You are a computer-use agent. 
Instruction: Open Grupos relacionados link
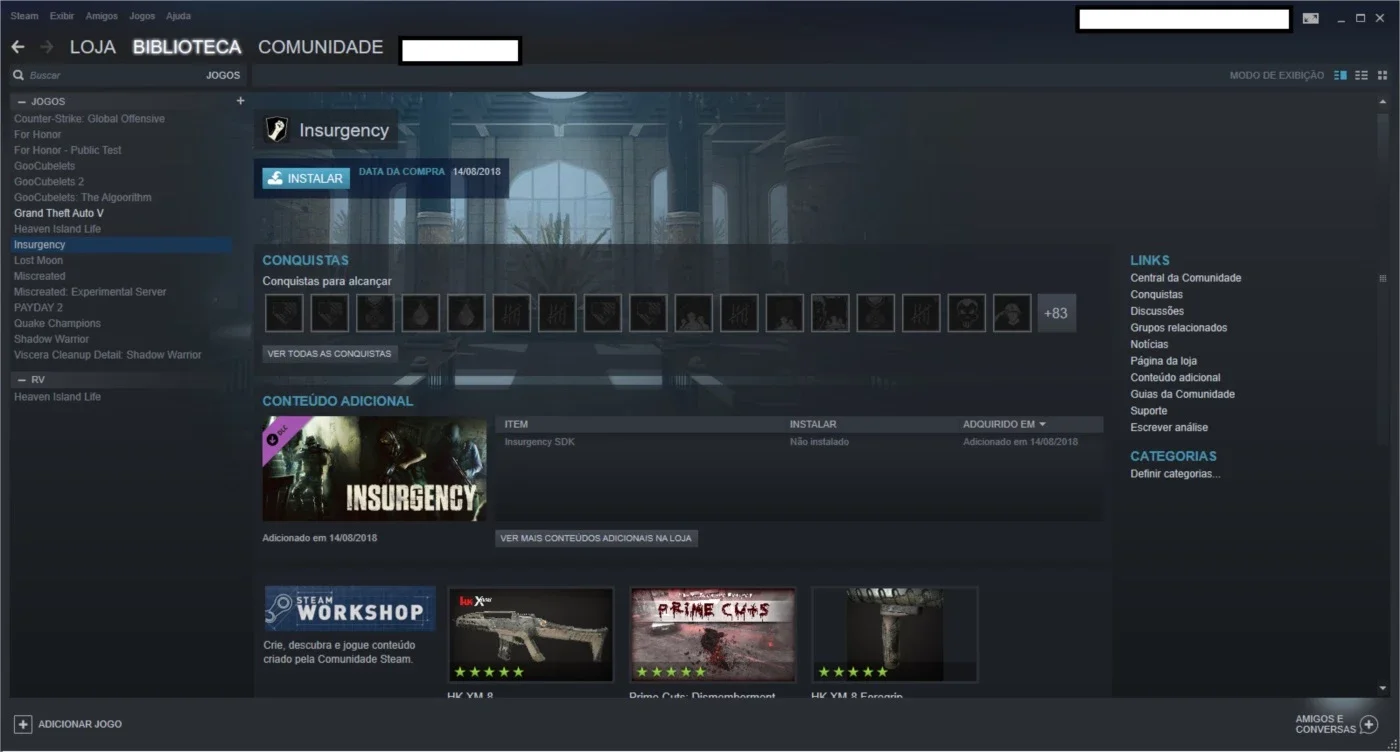pyautogui.click(x=1178, y=328)
